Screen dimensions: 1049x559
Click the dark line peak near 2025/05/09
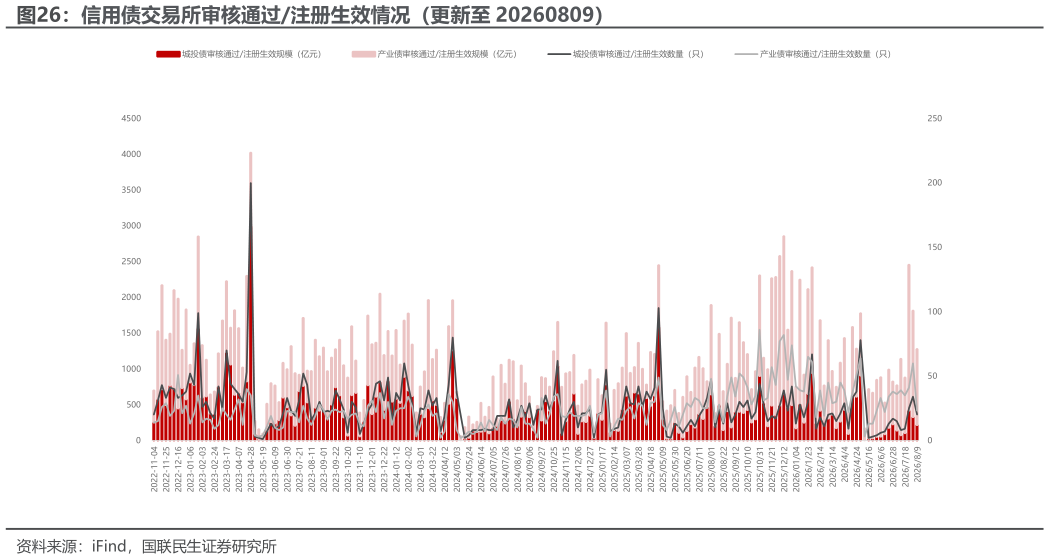click(x=658, y=308)
